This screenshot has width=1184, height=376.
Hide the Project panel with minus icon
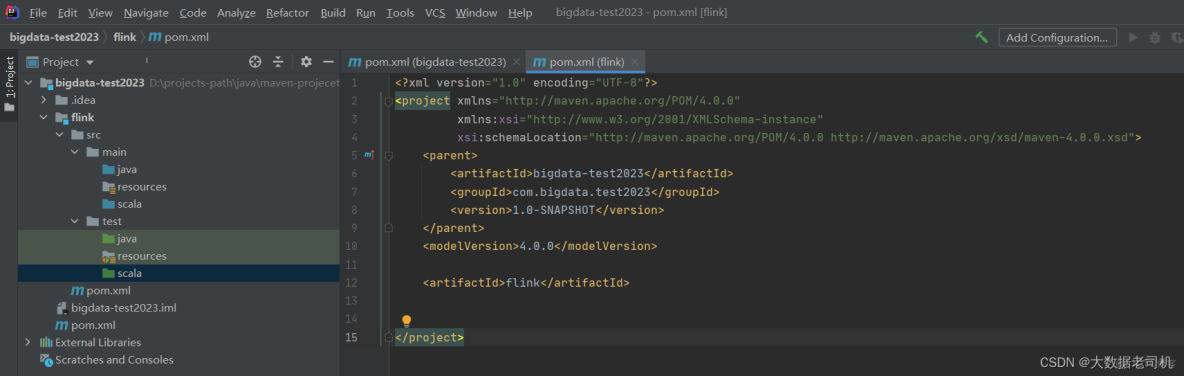[328, 62]
